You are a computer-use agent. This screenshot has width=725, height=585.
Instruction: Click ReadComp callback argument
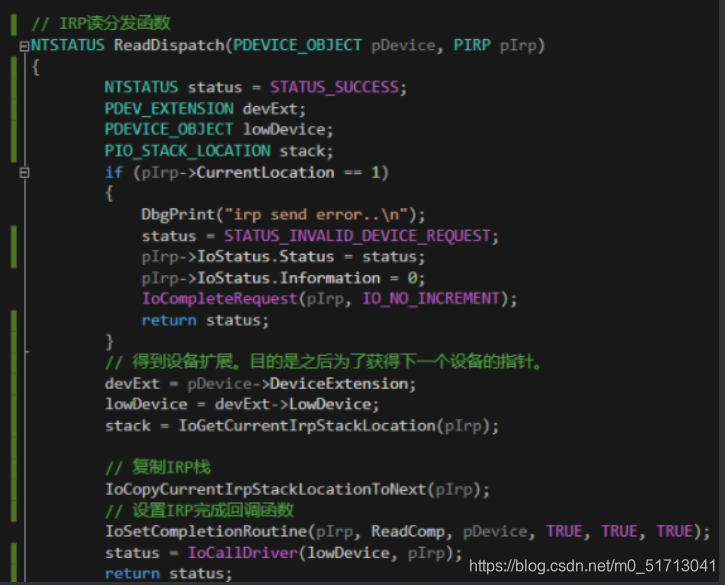(408, 531)
